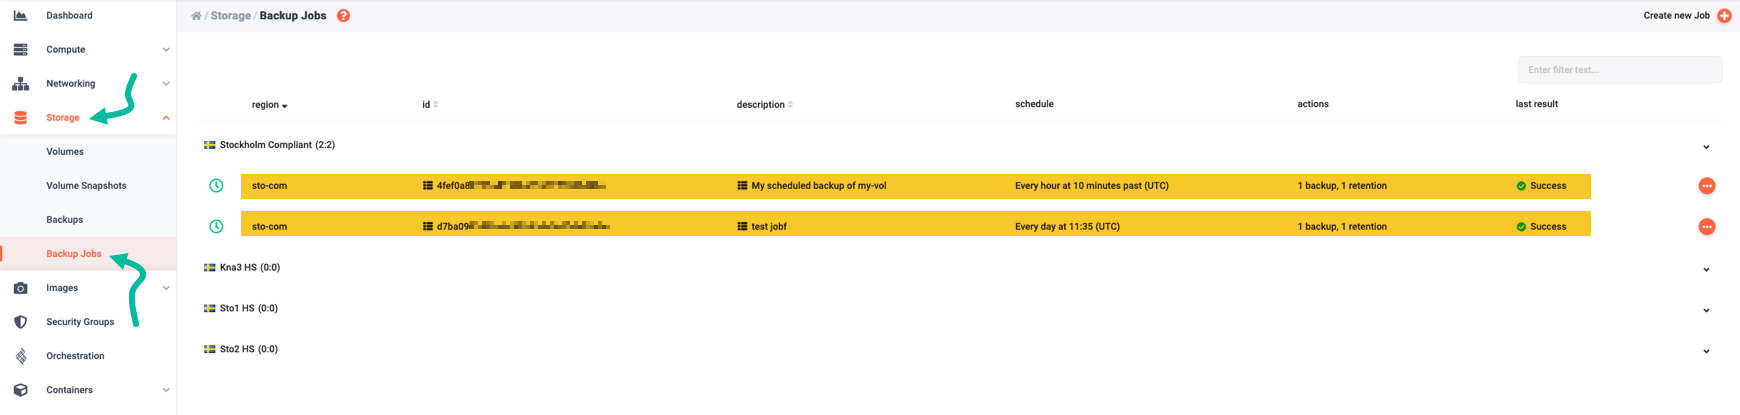
Task: Click the Networking topology icon
Action: pyautogui.click(x=20, y=83)
